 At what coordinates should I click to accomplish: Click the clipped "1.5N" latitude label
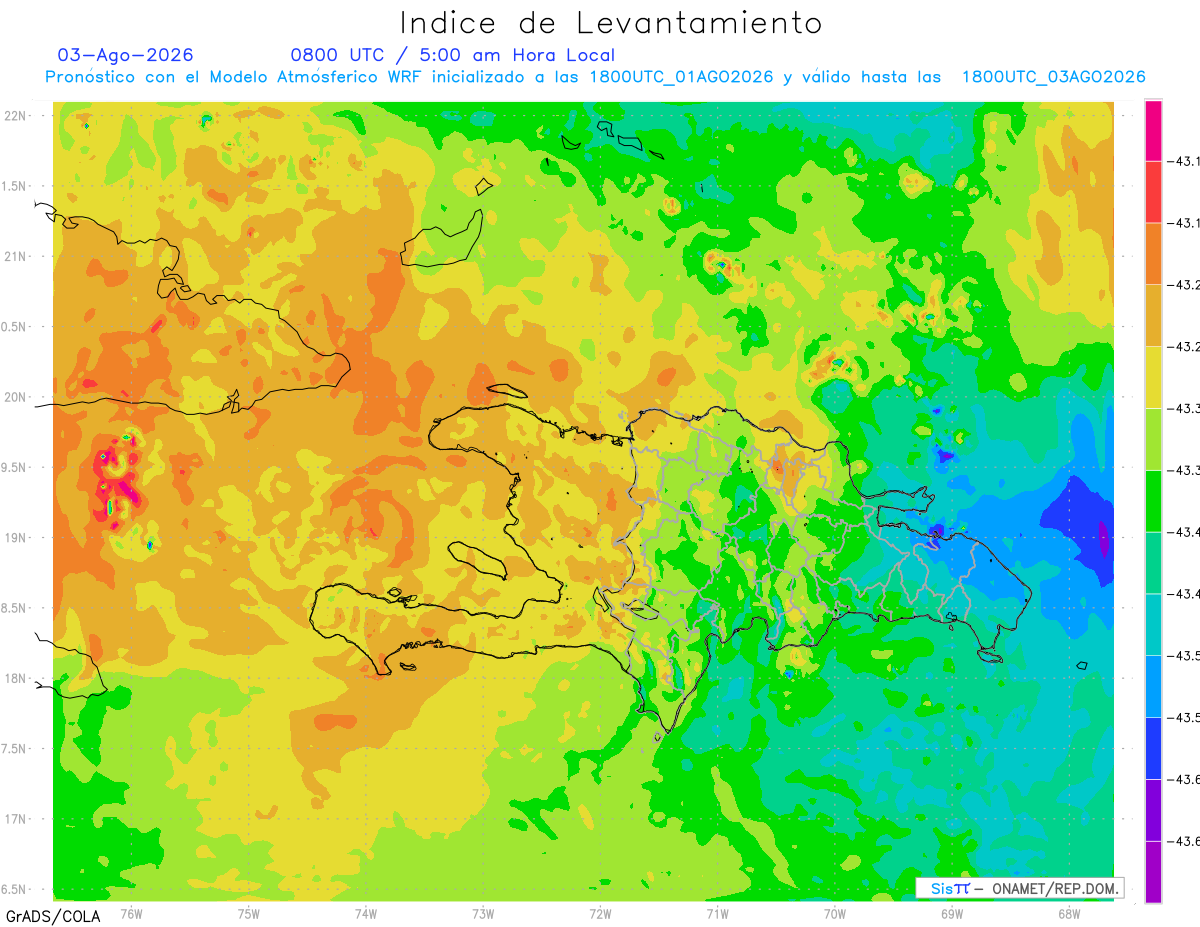point(13,187)
